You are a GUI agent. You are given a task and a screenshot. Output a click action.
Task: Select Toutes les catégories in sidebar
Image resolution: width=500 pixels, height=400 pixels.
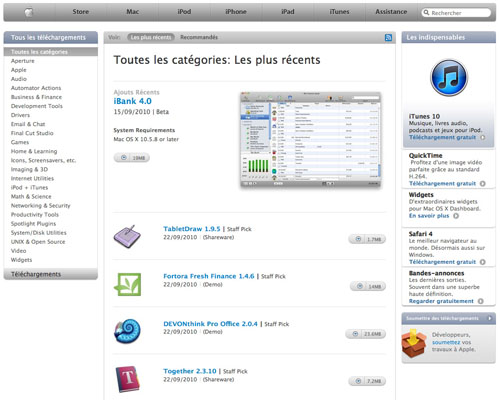[x=51, y=52]
